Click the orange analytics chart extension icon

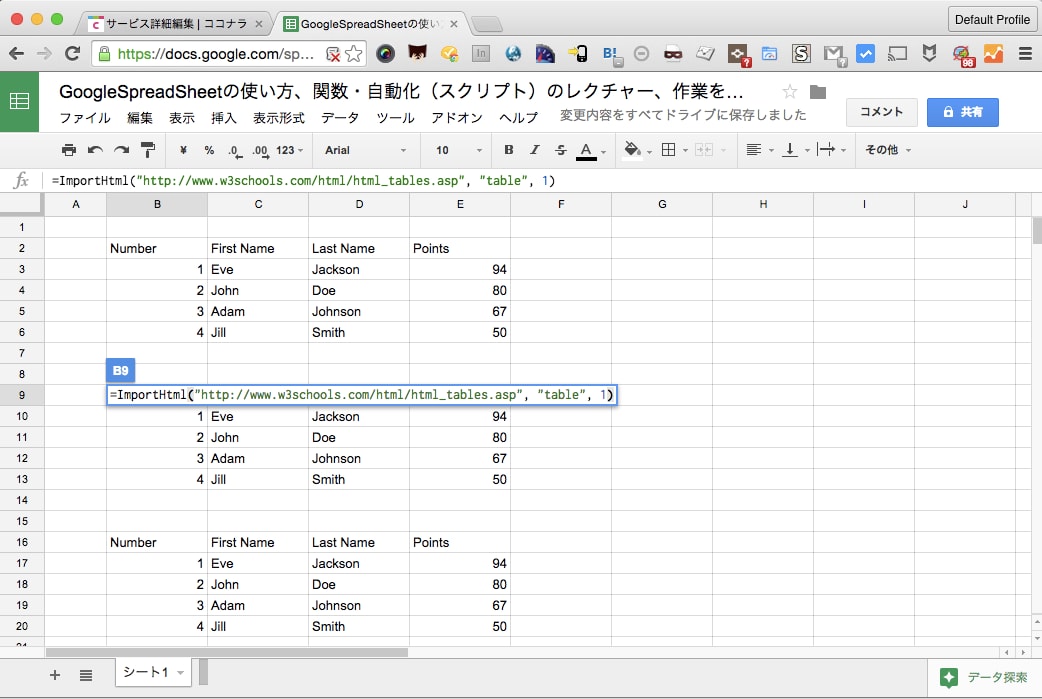pyautogui.click(x=993, y=54)
